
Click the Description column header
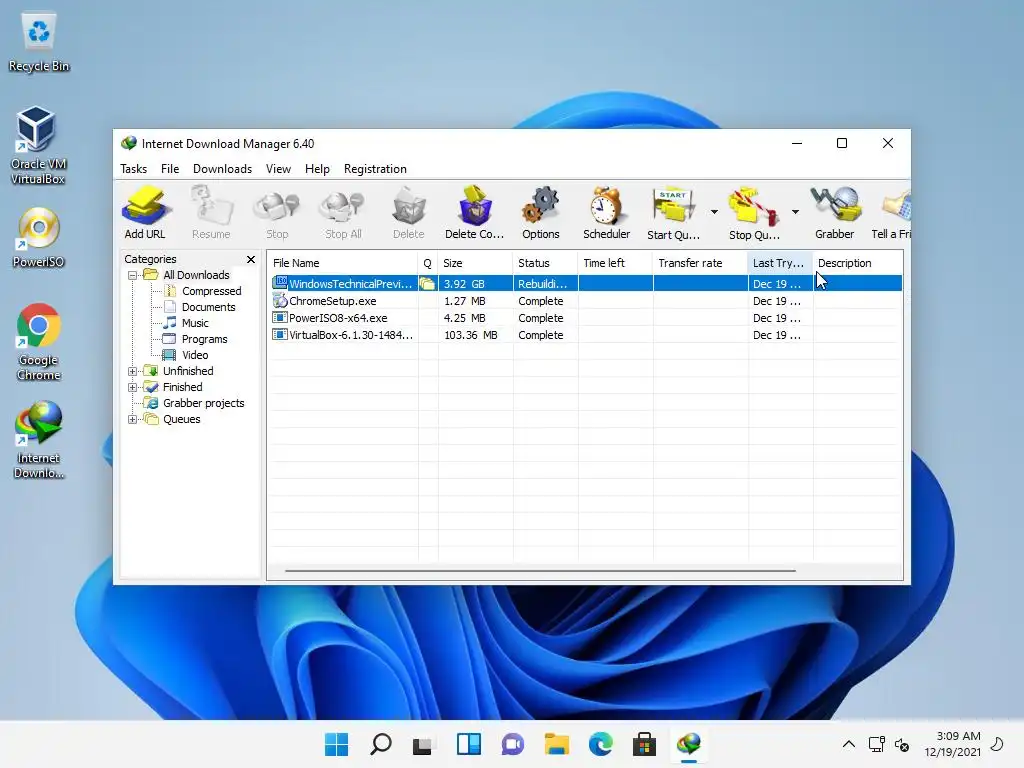pos(857,263)
